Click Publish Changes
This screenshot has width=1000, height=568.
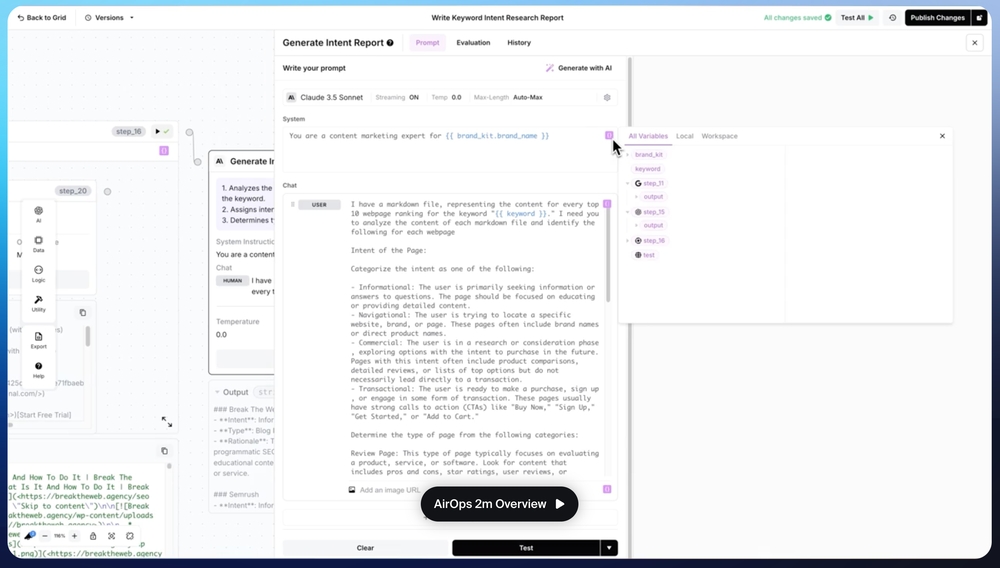(937, 18)
